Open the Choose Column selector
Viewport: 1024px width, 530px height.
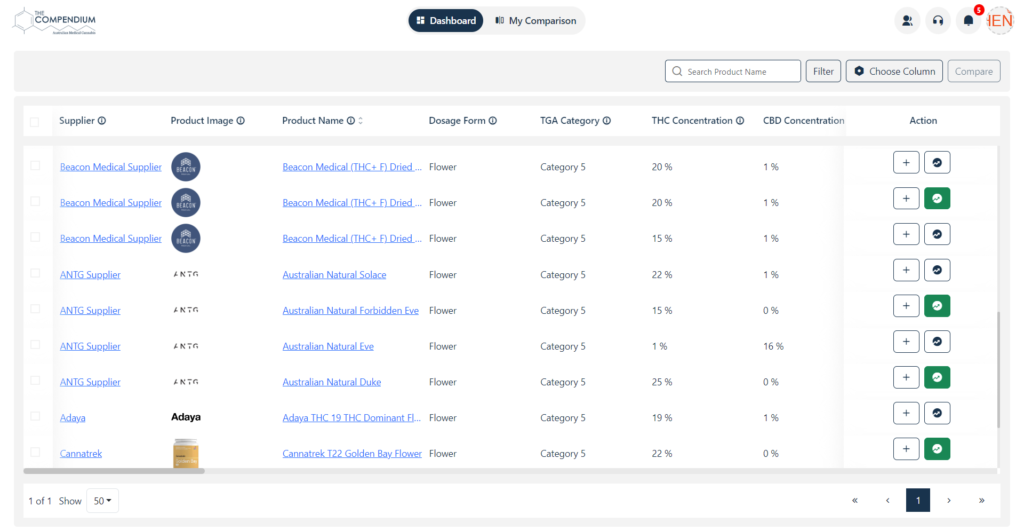(x=894, y=71)
